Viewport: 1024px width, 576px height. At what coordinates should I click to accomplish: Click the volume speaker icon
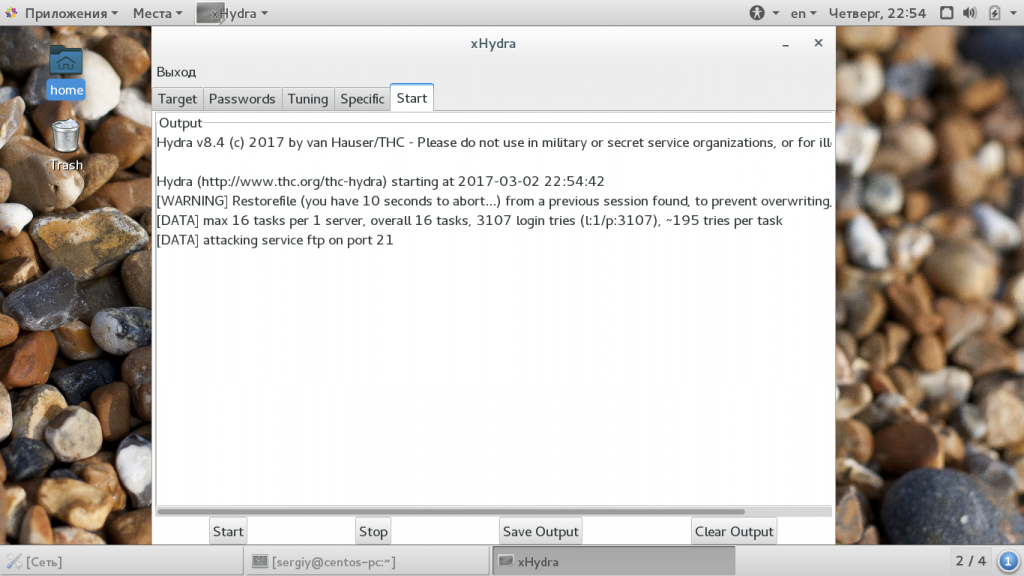(x=969, y=13)
